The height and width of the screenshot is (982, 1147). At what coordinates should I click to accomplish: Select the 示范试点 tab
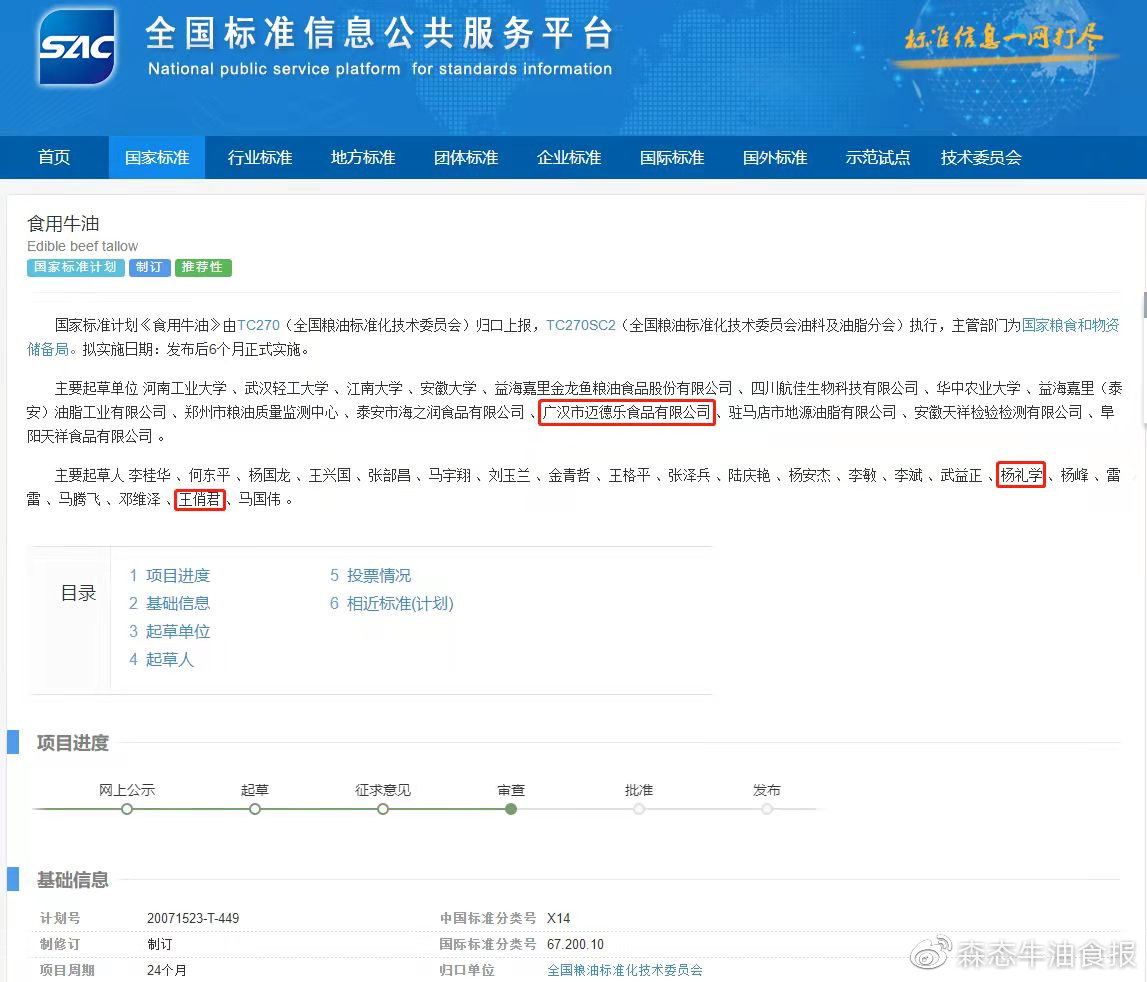pos(878,157)
